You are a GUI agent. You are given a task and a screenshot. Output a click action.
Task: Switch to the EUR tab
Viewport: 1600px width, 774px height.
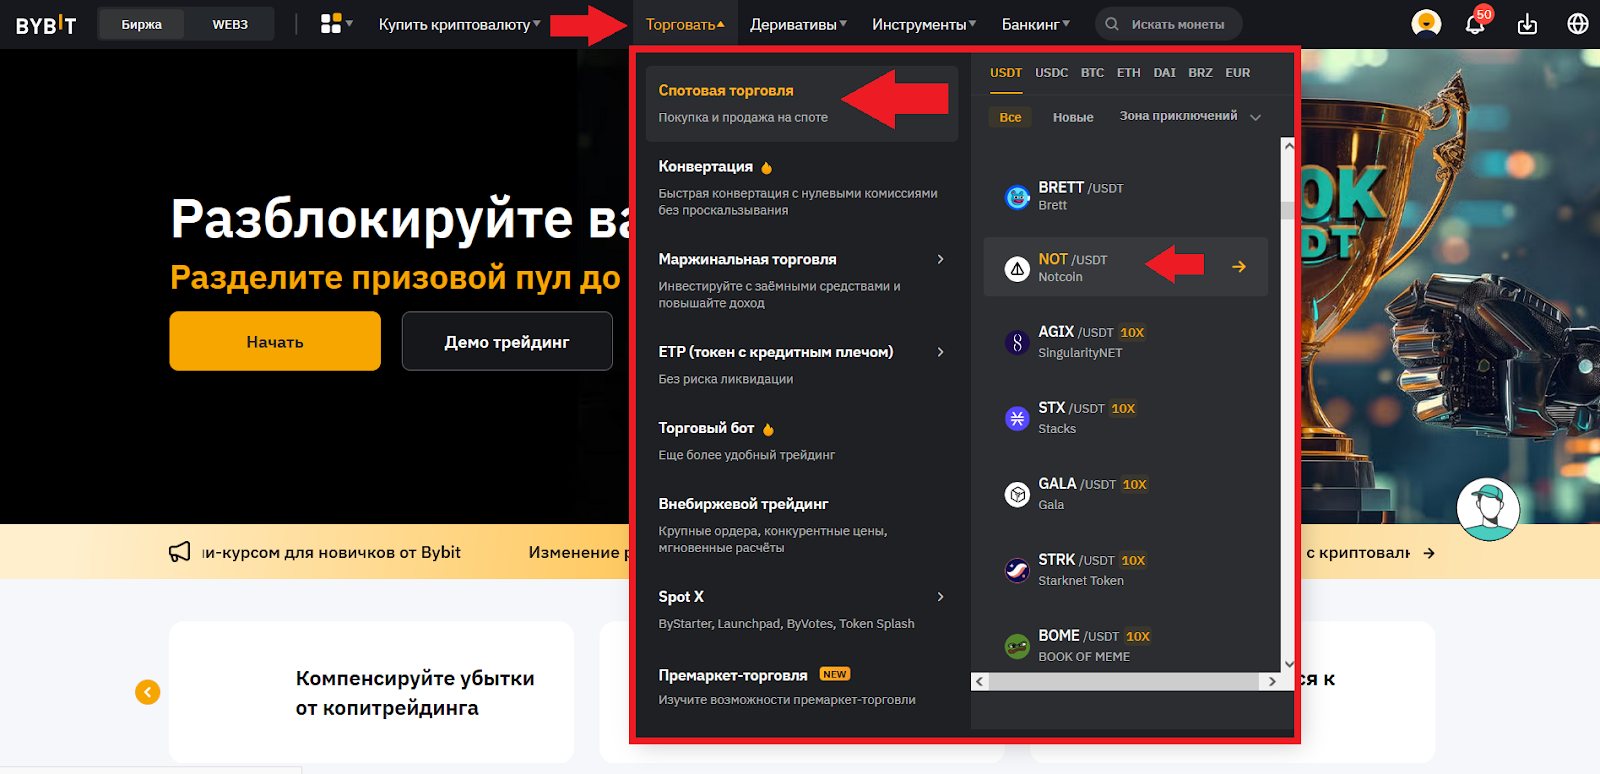(1238, 73)
